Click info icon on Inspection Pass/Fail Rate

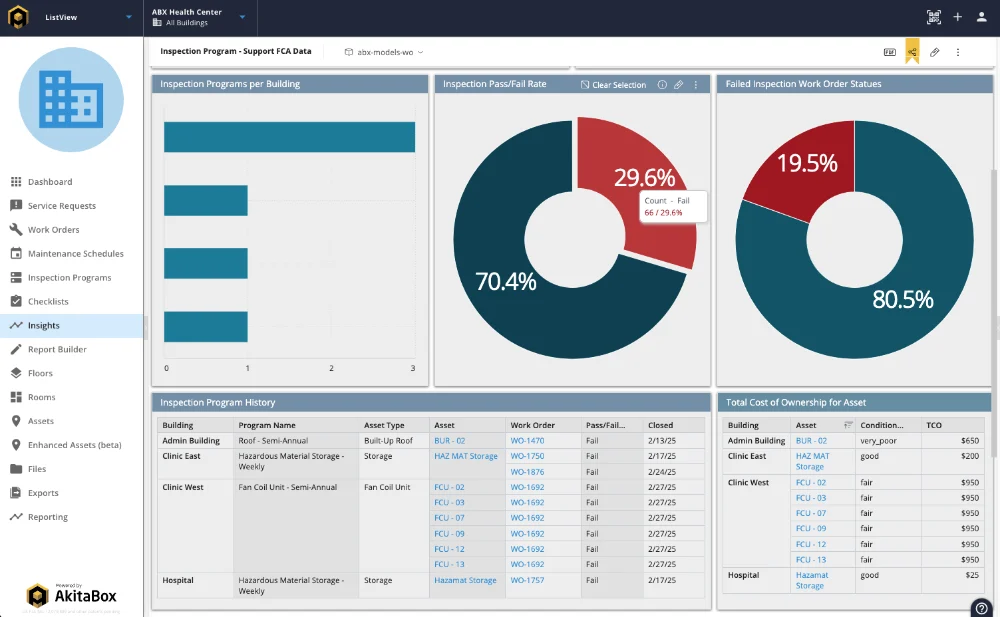pyautogui.click(x=662, y=85)
